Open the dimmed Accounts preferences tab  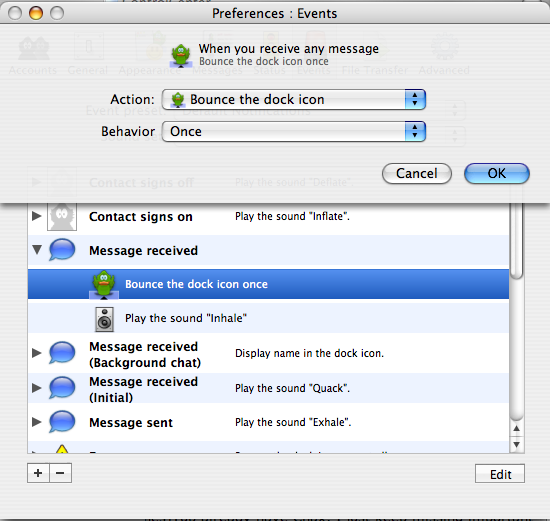[x=33, y=55]
